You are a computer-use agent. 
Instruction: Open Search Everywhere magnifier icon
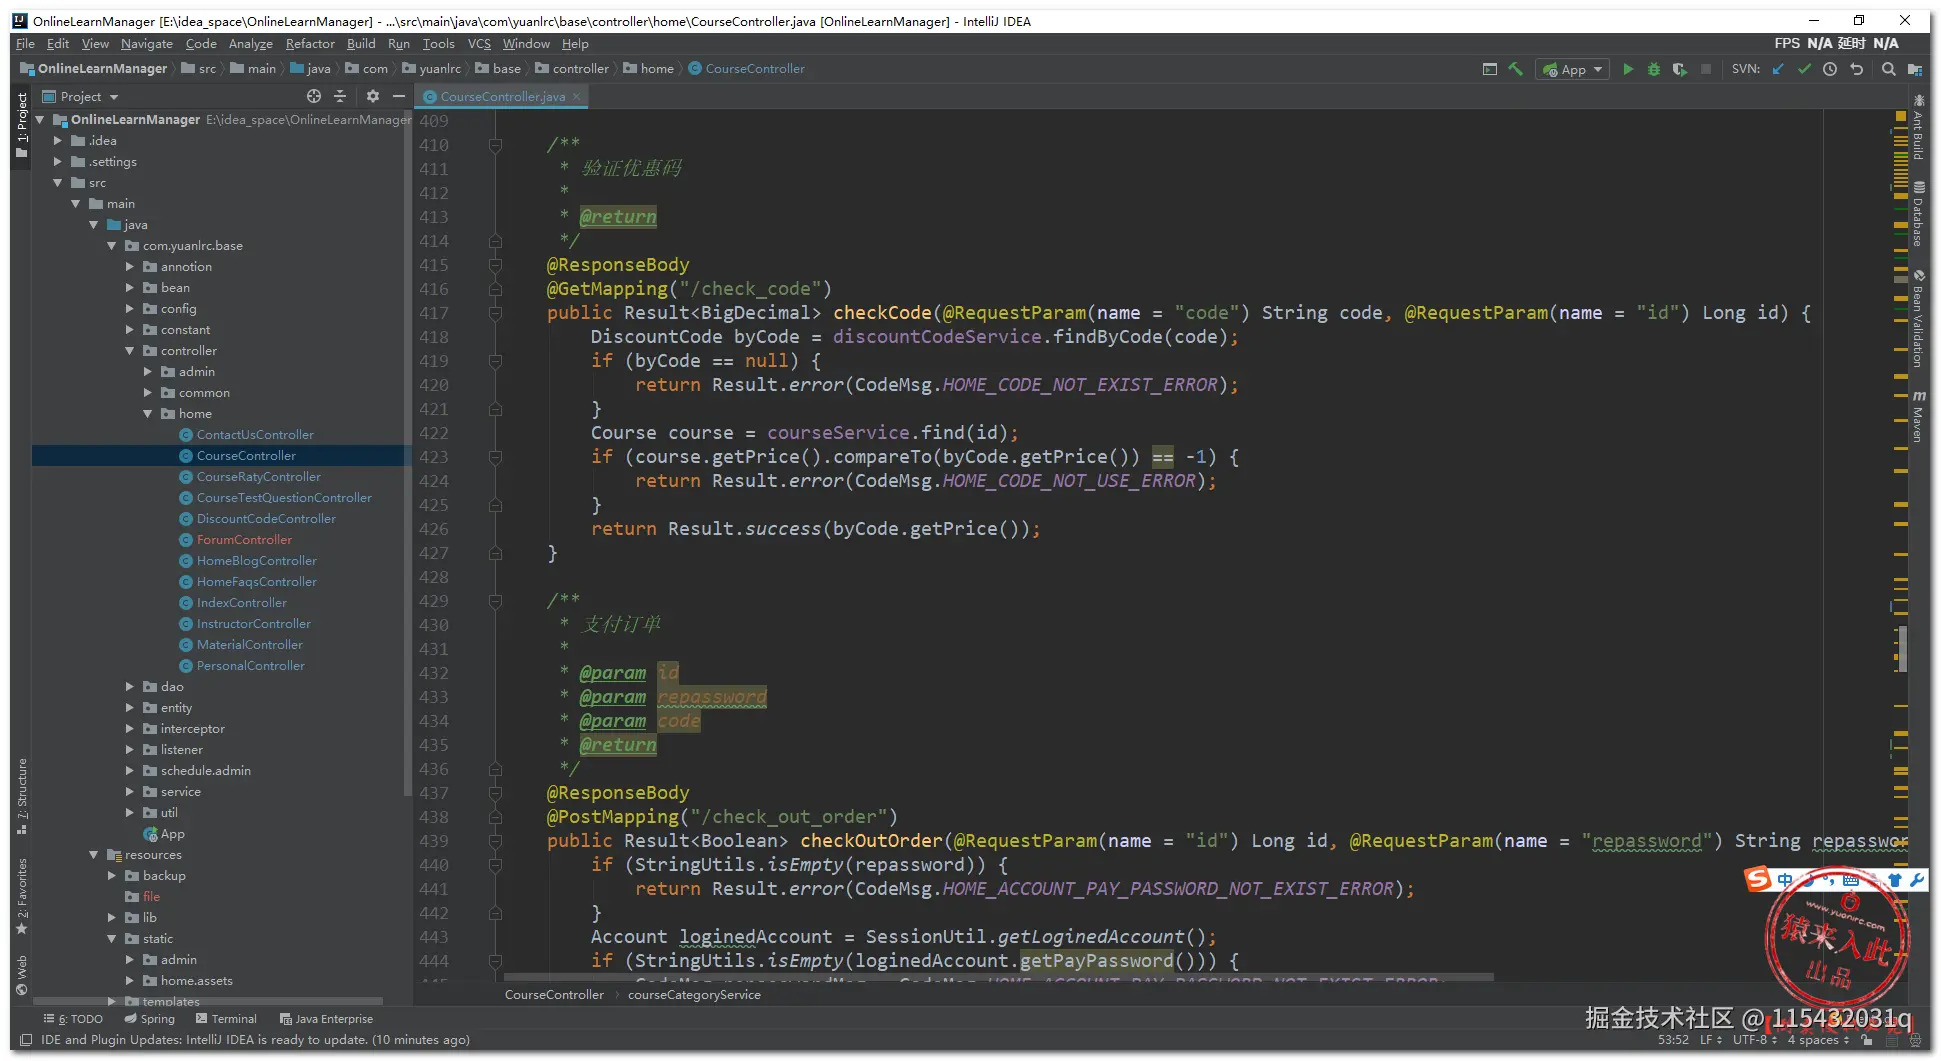[1888, 69]
